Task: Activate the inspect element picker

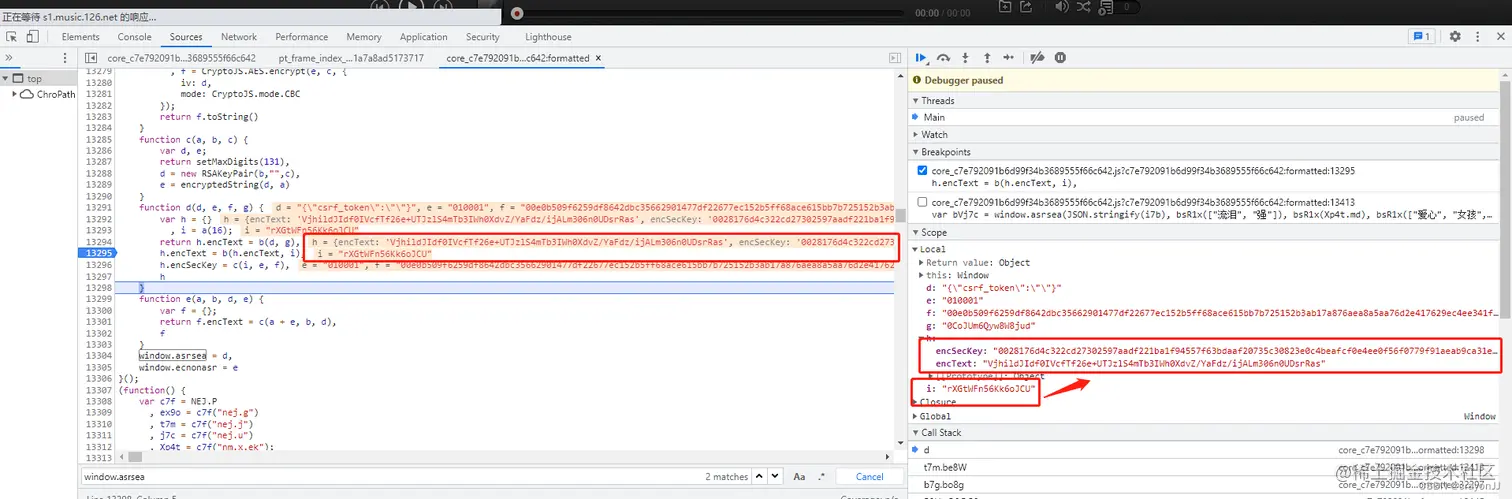Action: [x=11, y=37]
